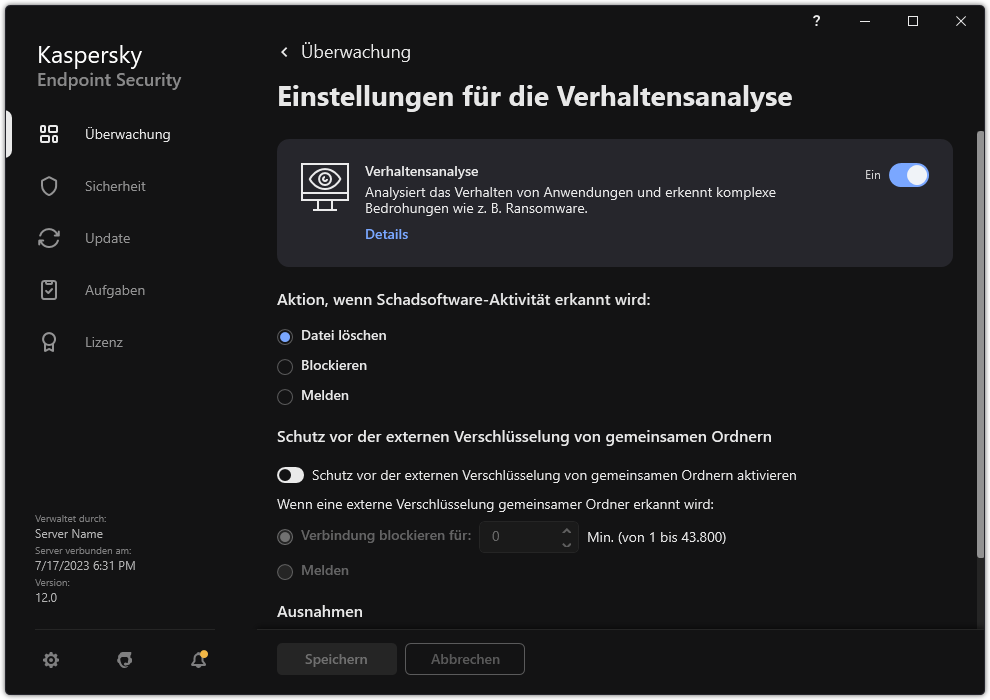990x700 pixels.
Task: Cancel changes via Abbrechen
Action: 464,659
